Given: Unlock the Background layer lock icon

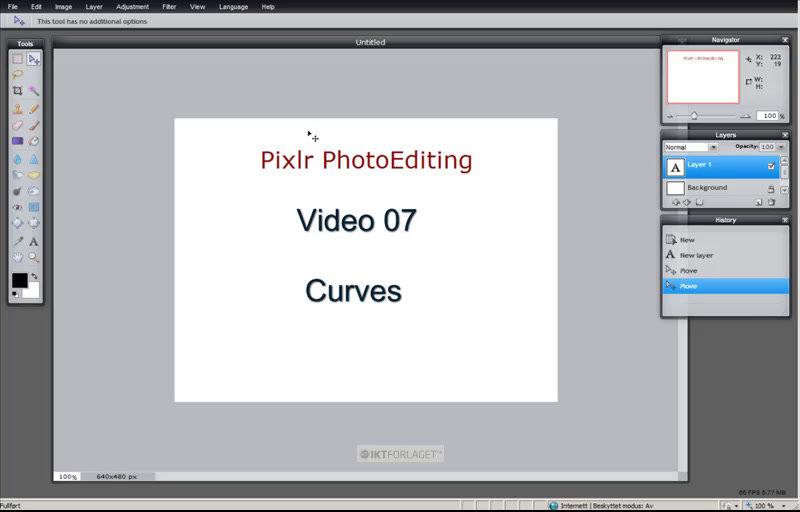Looking at the screenshot, I should (x=771, y=188).
